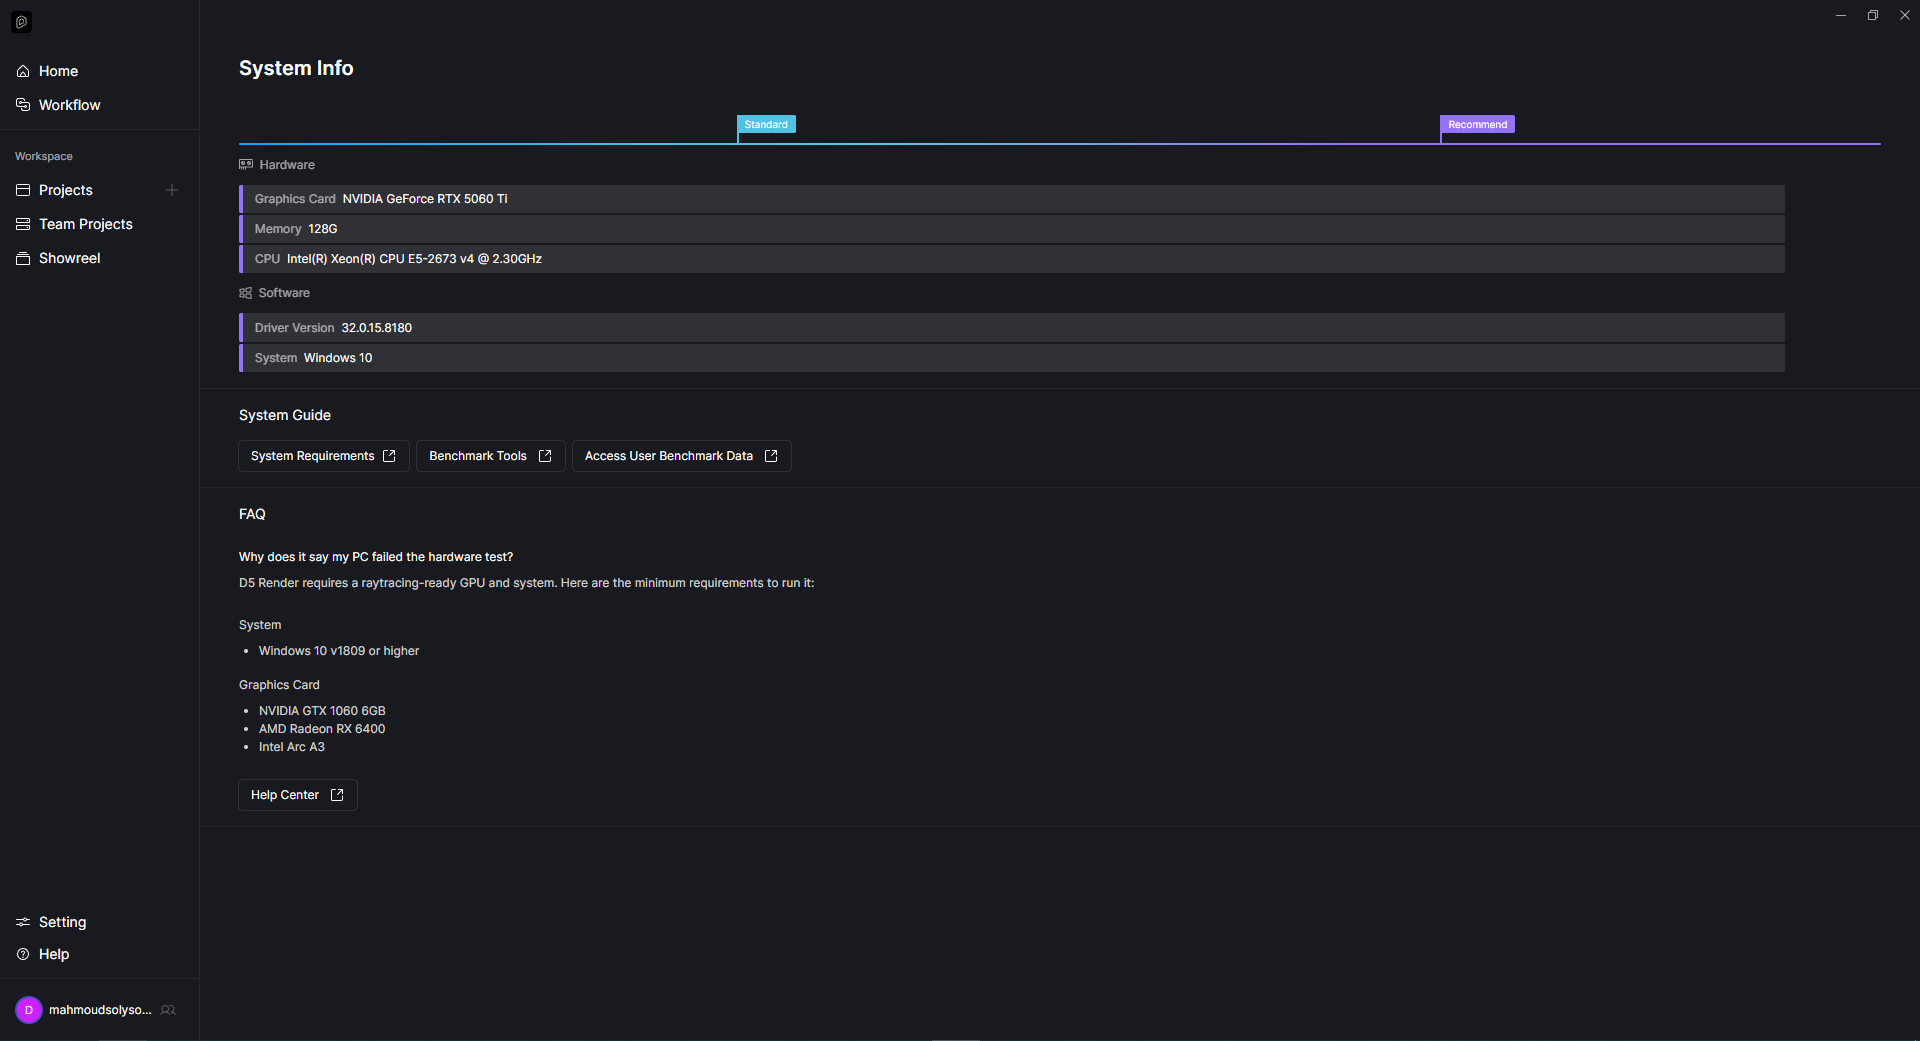Open the Home page

pos(58,71)
